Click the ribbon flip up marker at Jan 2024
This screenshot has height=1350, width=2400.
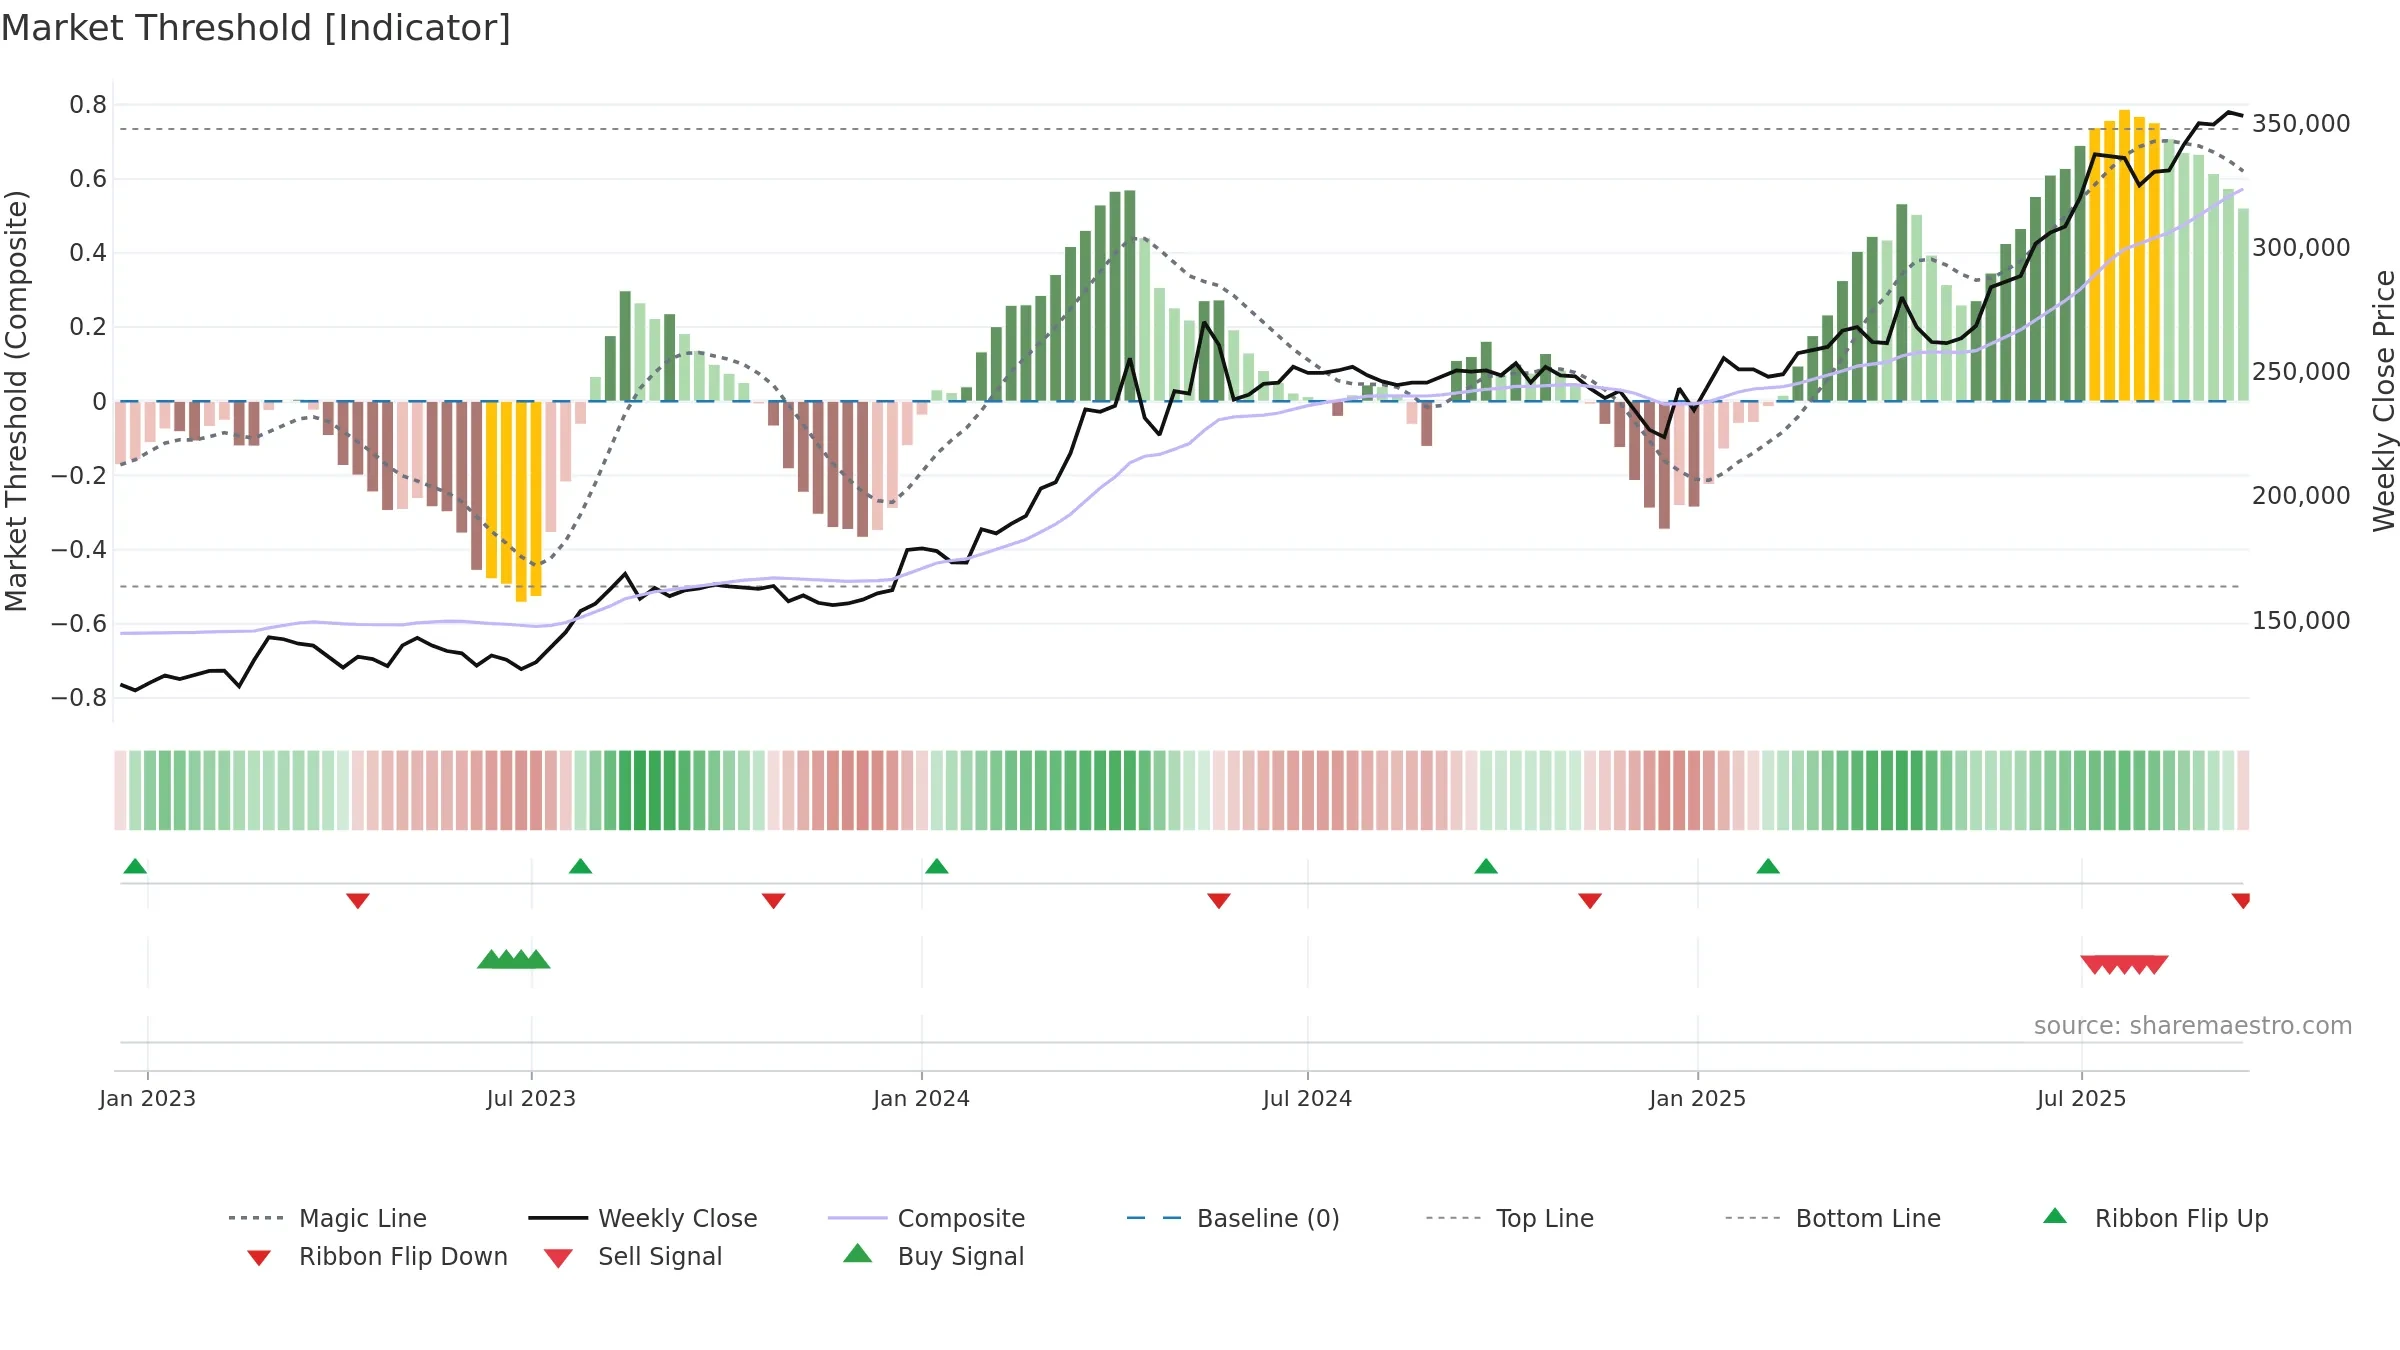[936, 866]
